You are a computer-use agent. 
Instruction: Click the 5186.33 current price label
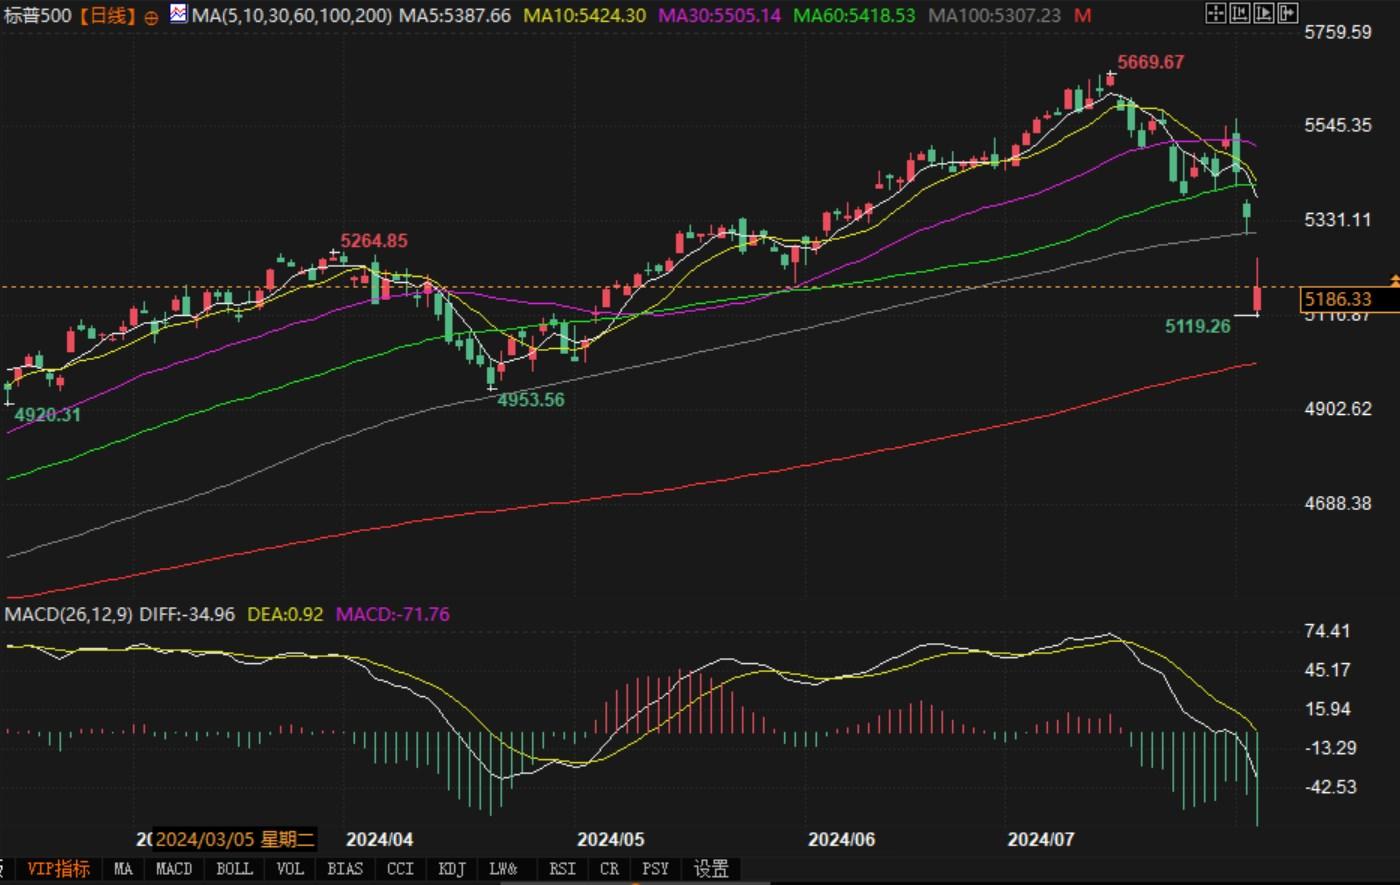pos(1350,299)
